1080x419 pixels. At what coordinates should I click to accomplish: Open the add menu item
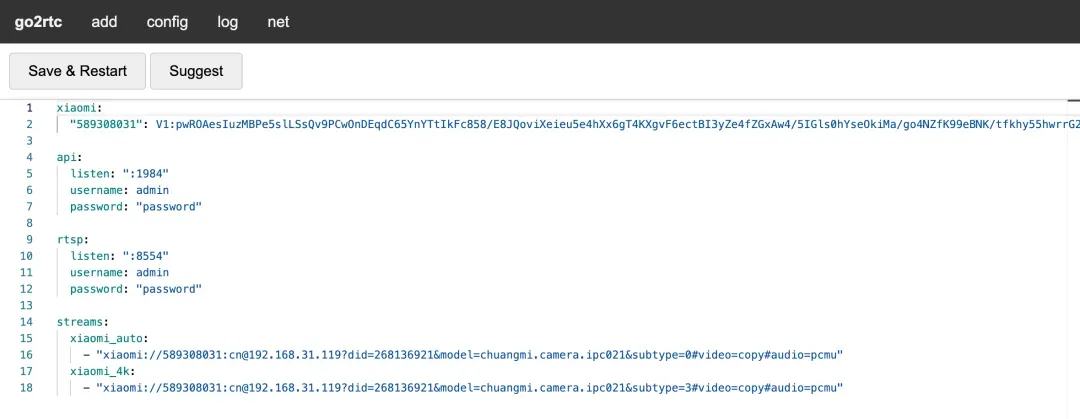(104, 21)
